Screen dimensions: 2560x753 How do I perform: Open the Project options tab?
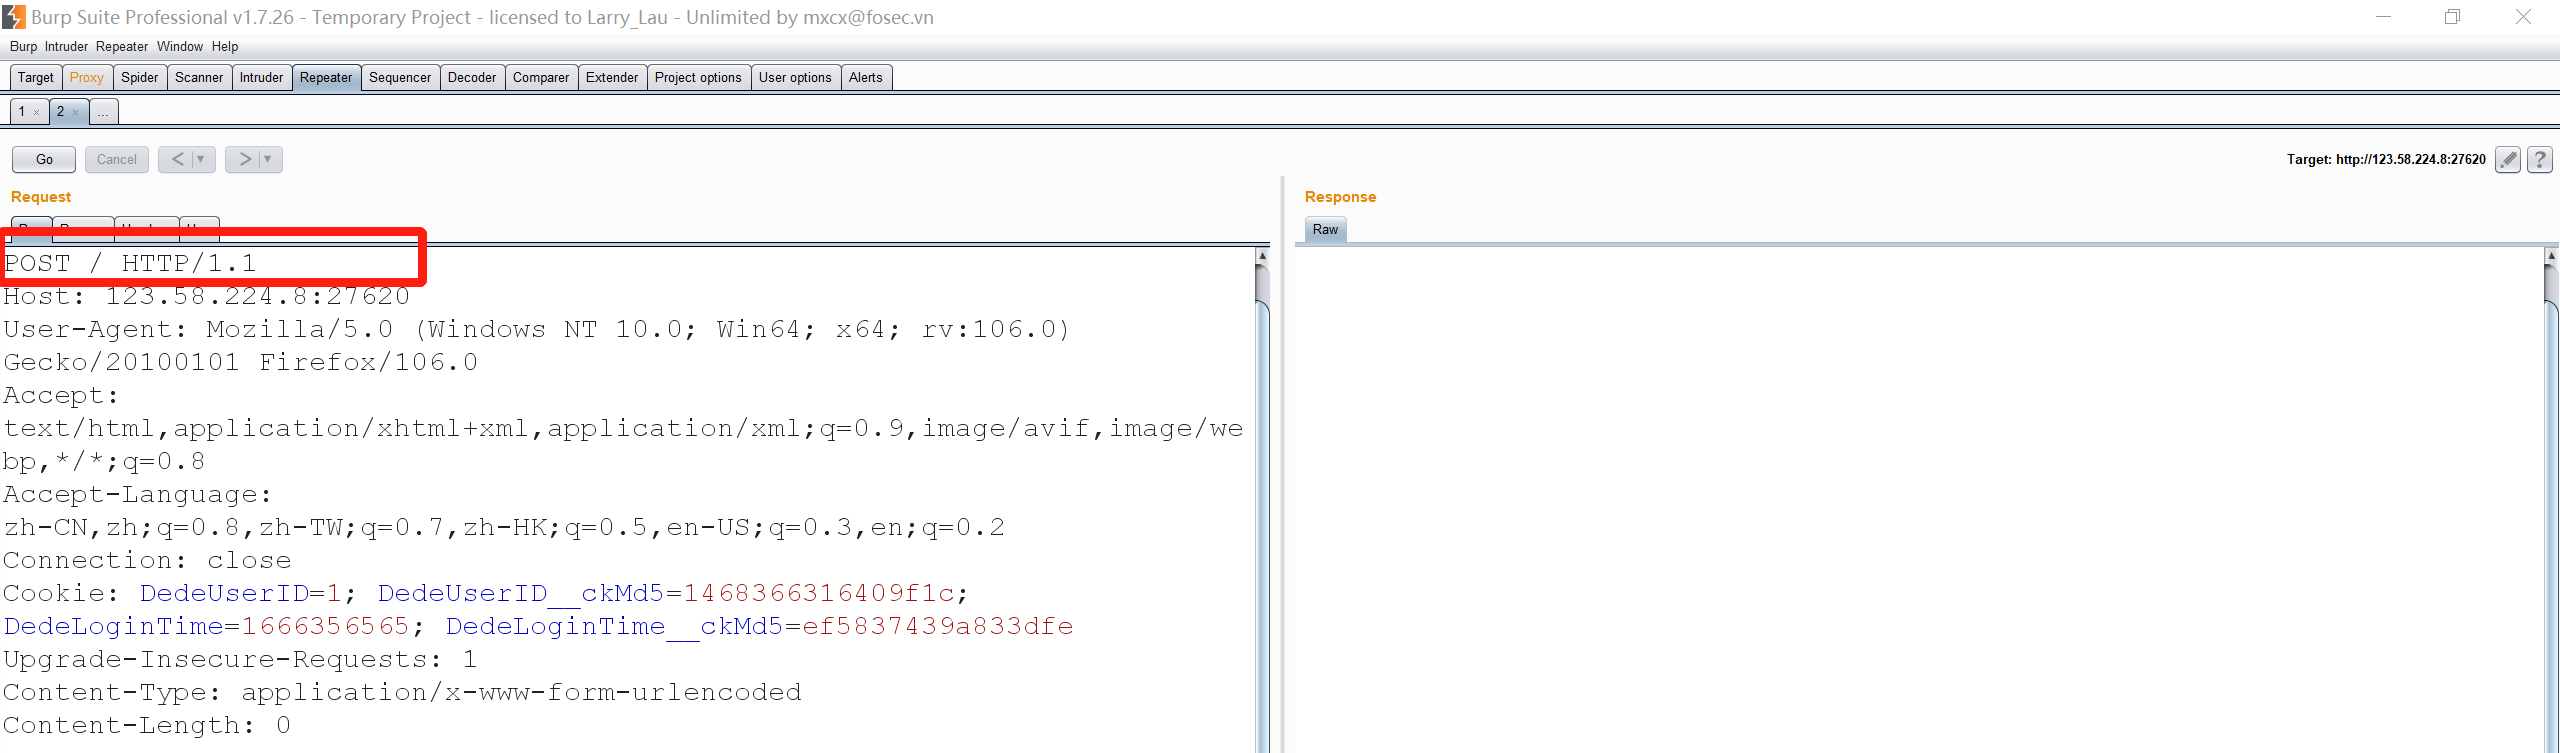pyautogui.click(x=698, y=78)
